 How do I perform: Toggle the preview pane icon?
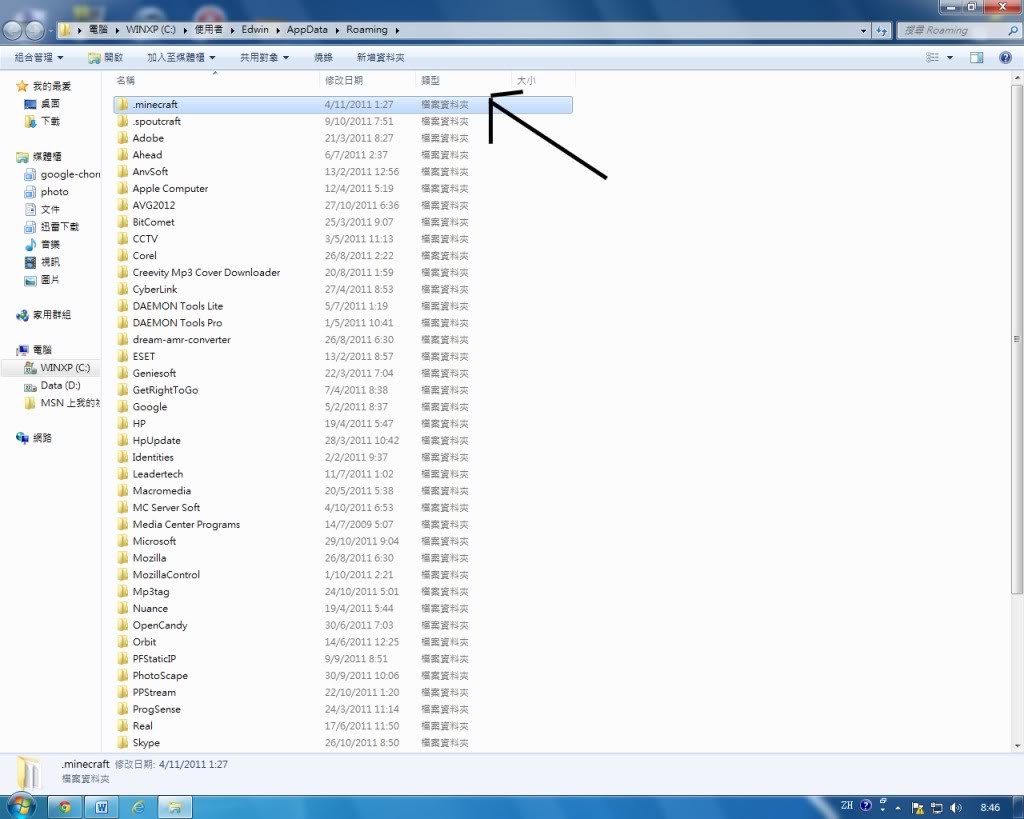[976, 57]
